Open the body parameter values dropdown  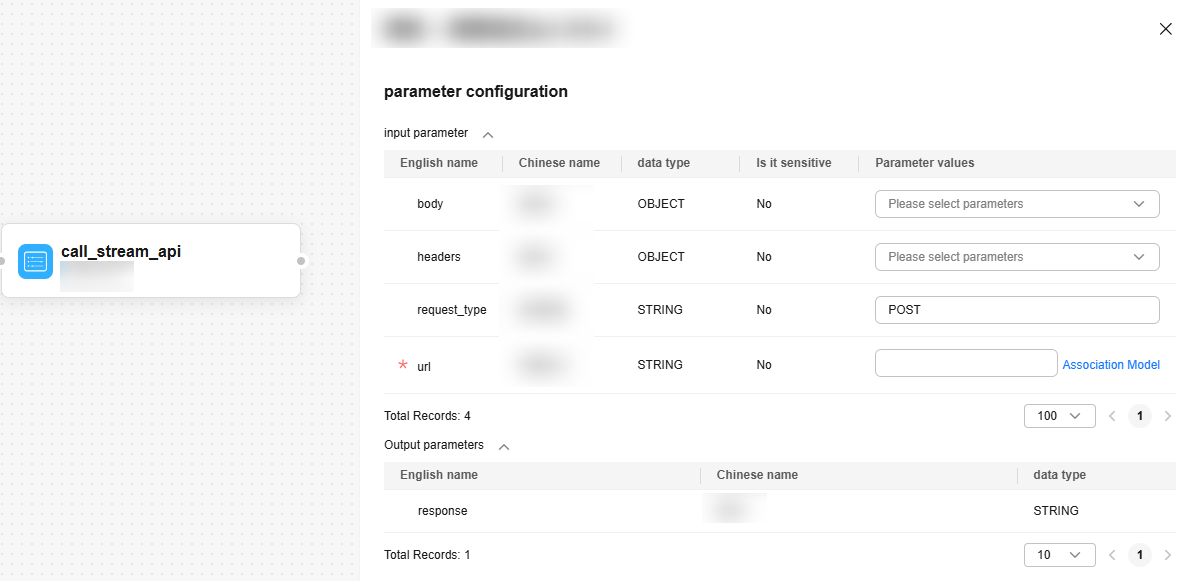click(x=1016, y=204)
